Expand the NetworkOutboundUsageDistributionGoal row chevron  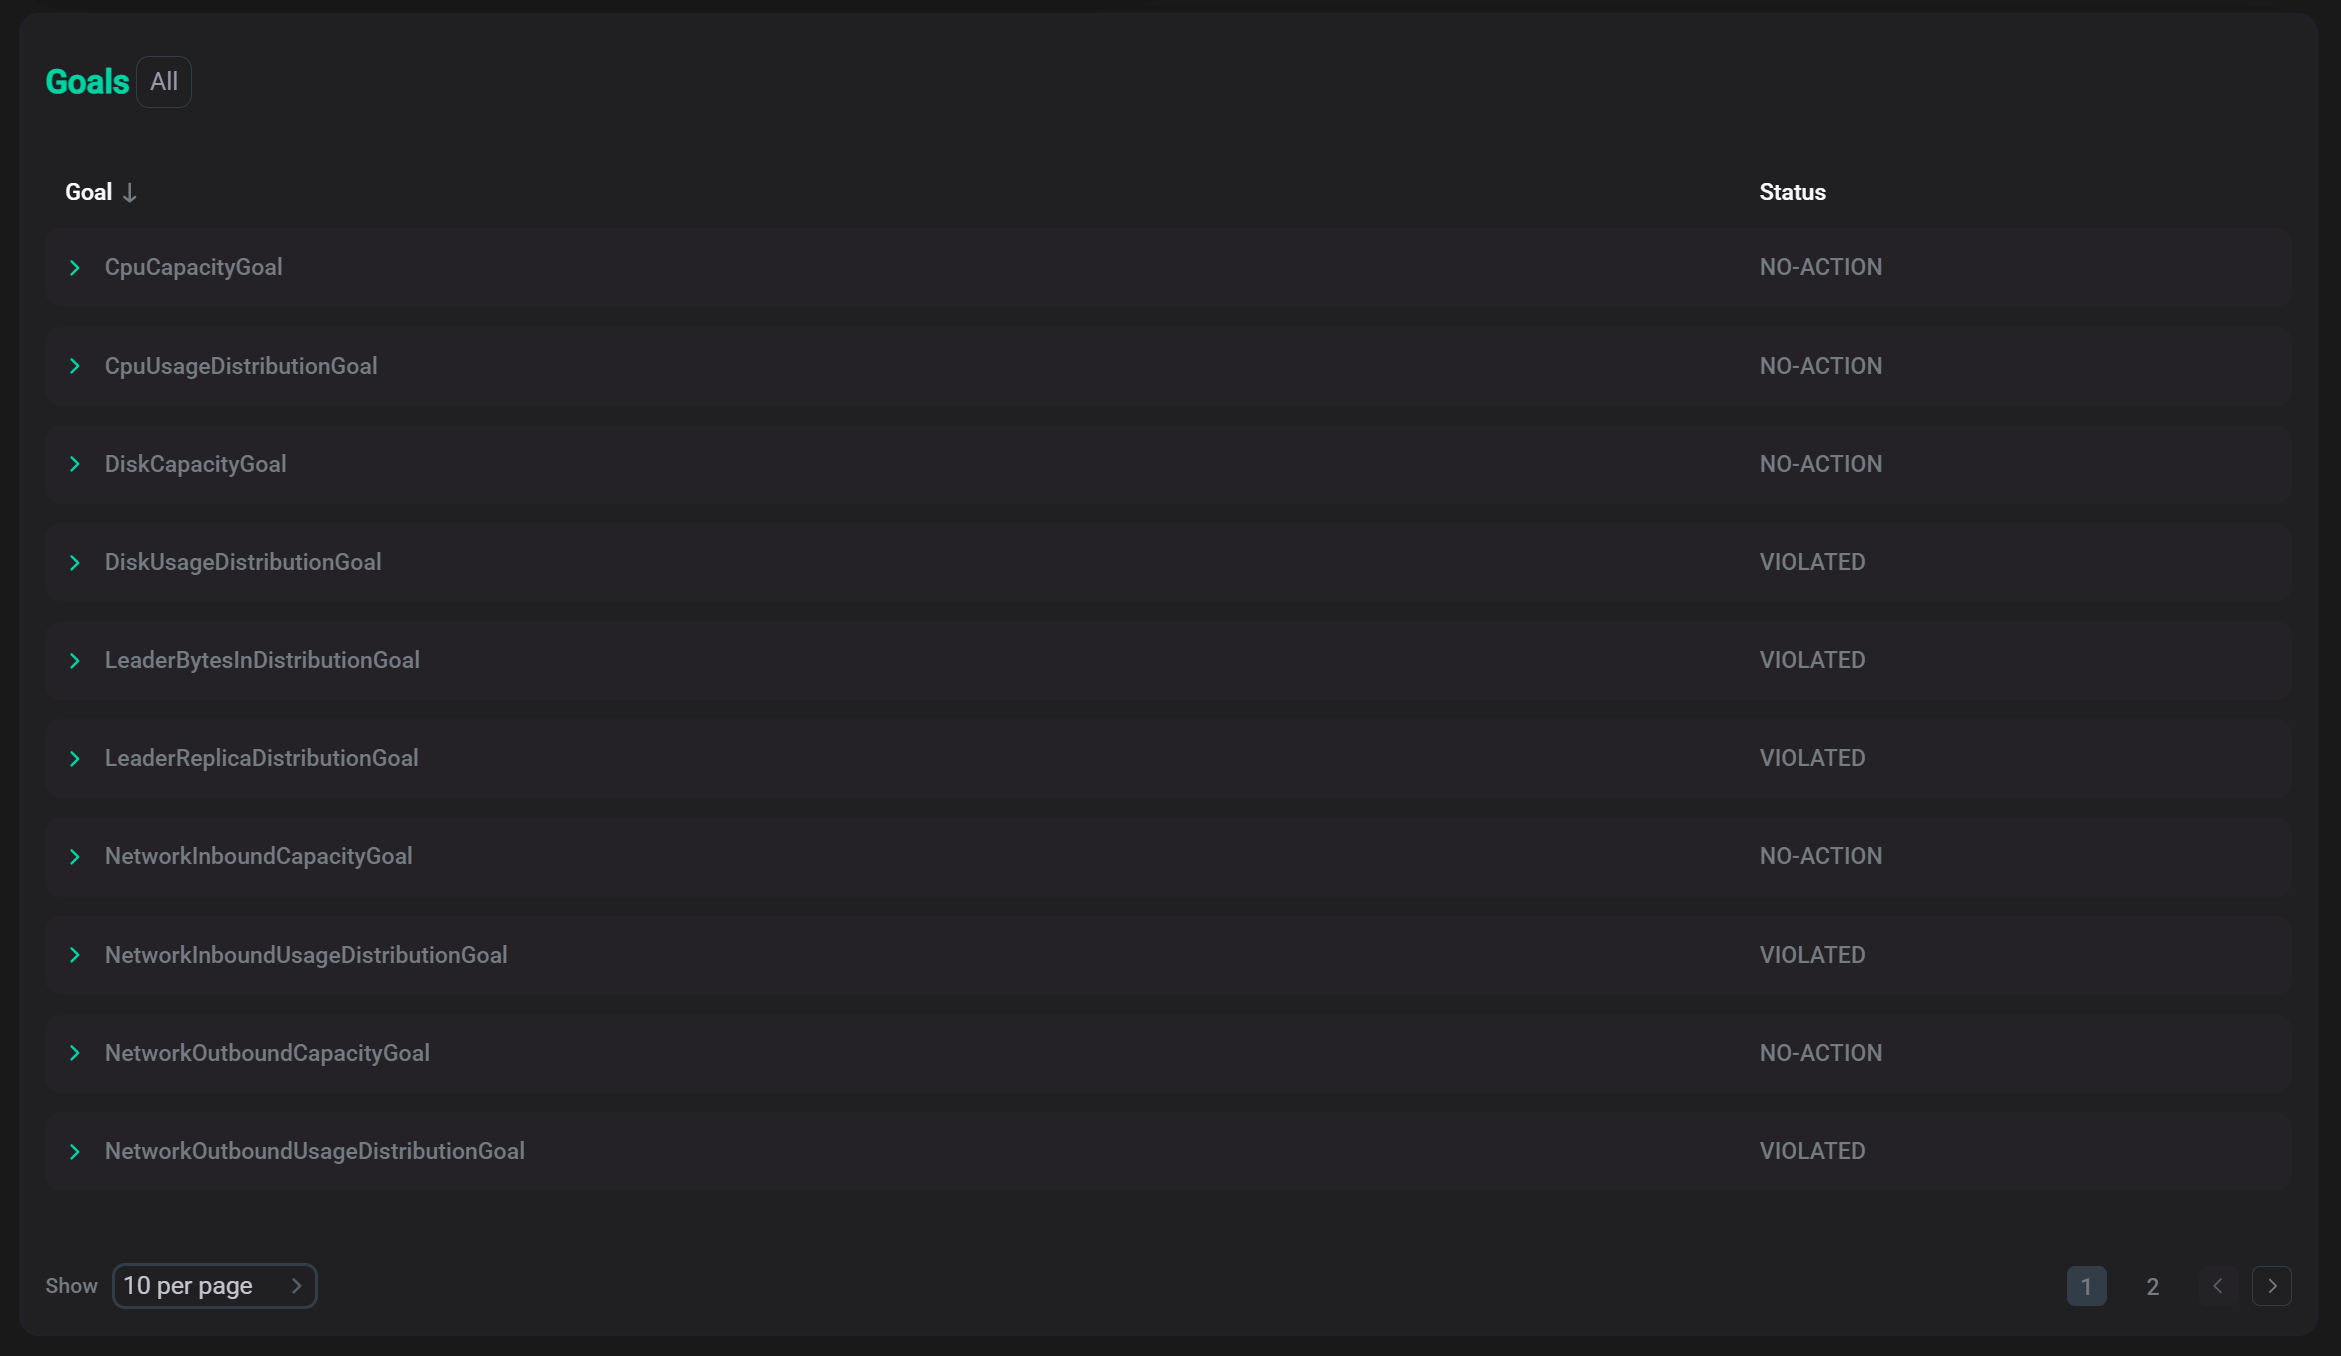[75, 1152]
